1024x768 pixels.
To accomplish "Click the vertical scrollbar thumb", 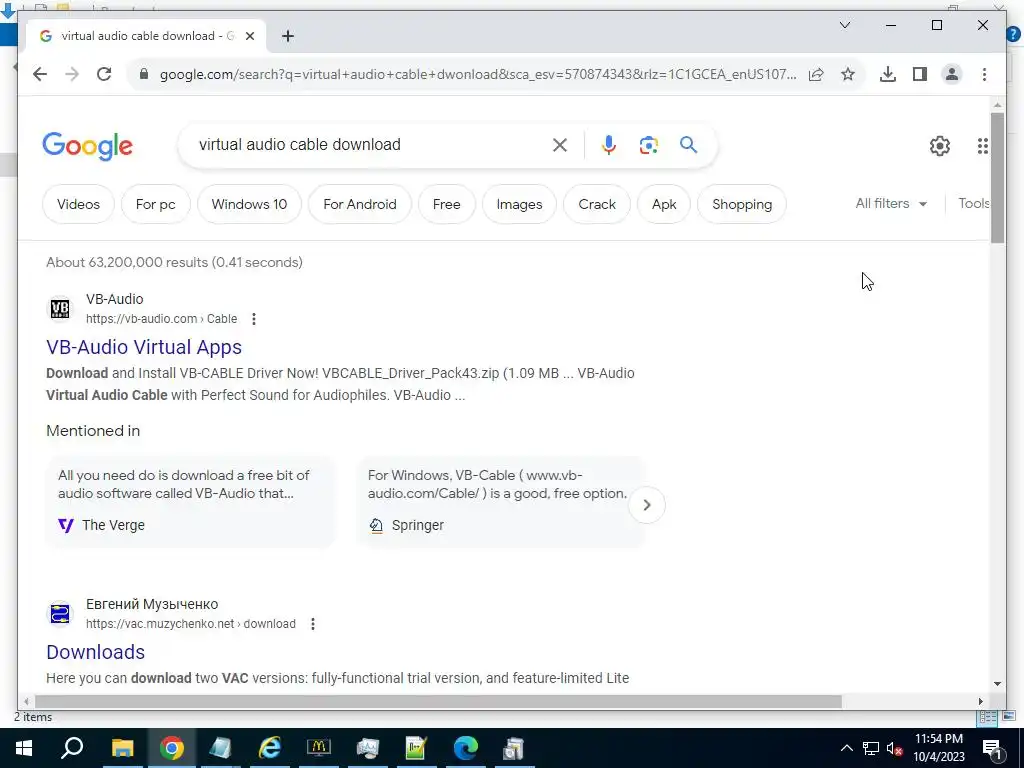I will [997, 178].
